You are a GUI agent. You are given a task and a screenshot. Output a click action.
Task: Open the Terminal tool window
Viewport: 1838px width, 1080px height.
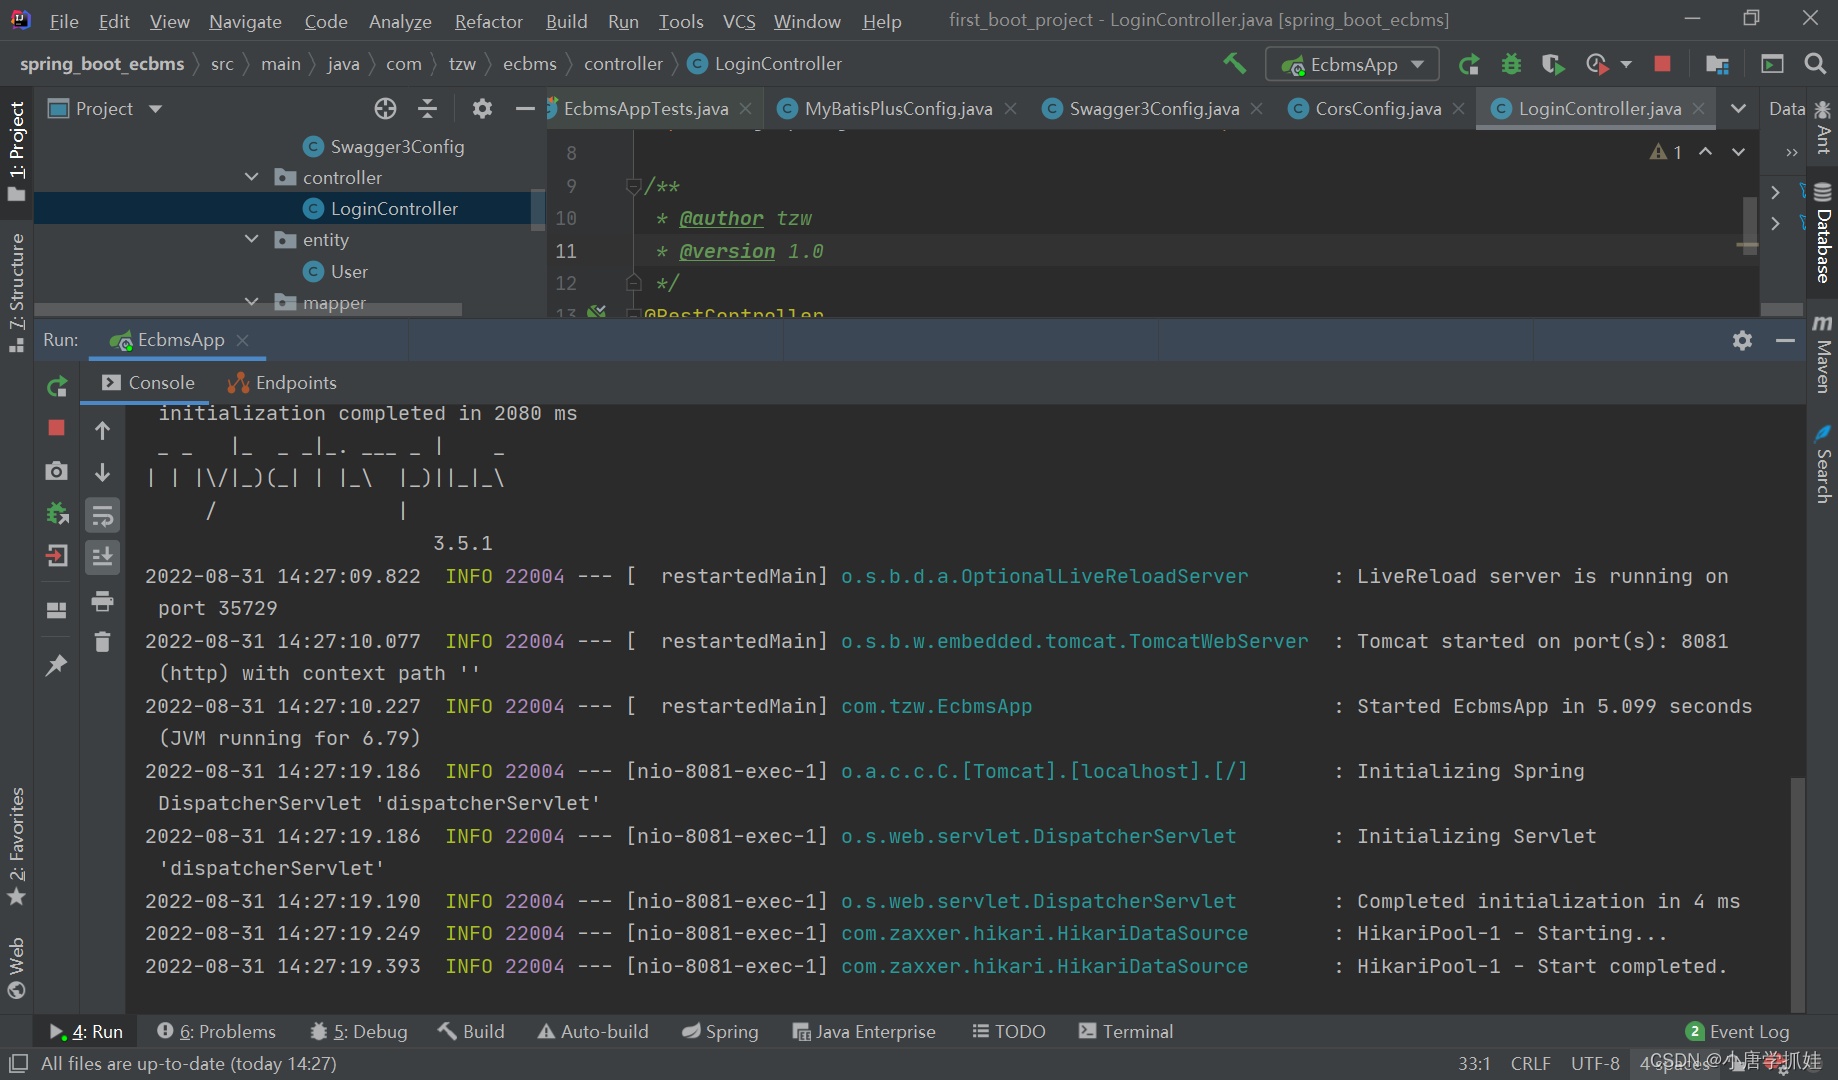pyautogui.click(x=1126, y=1031)
